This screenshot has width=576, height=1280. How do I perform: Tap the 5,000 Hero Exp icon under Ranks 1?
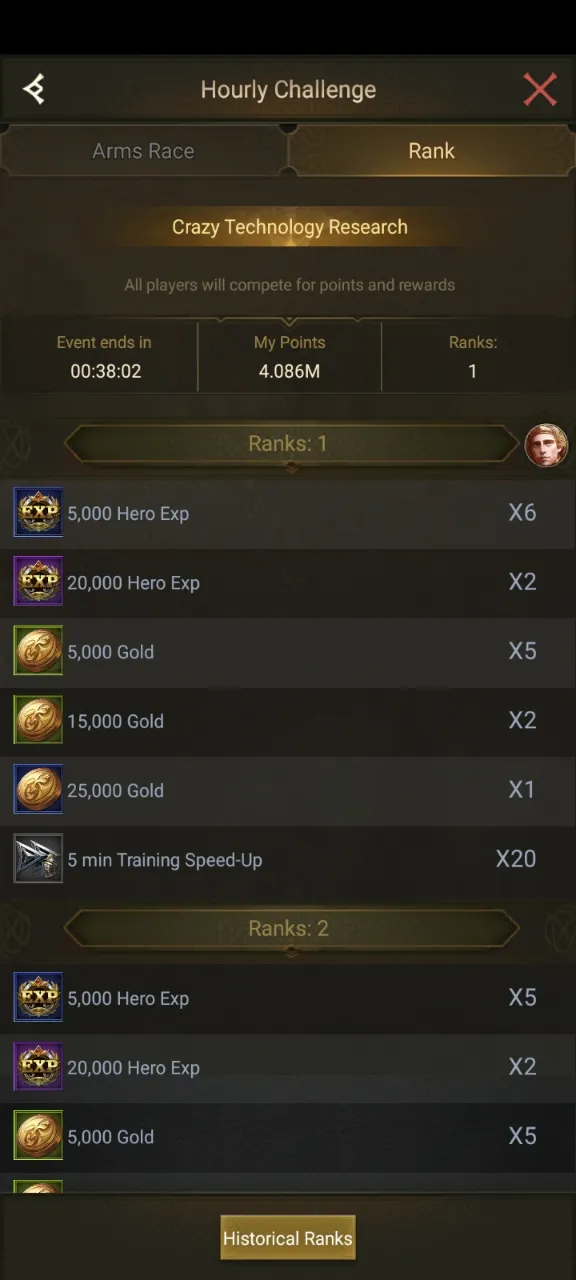(x=38, y=513)
